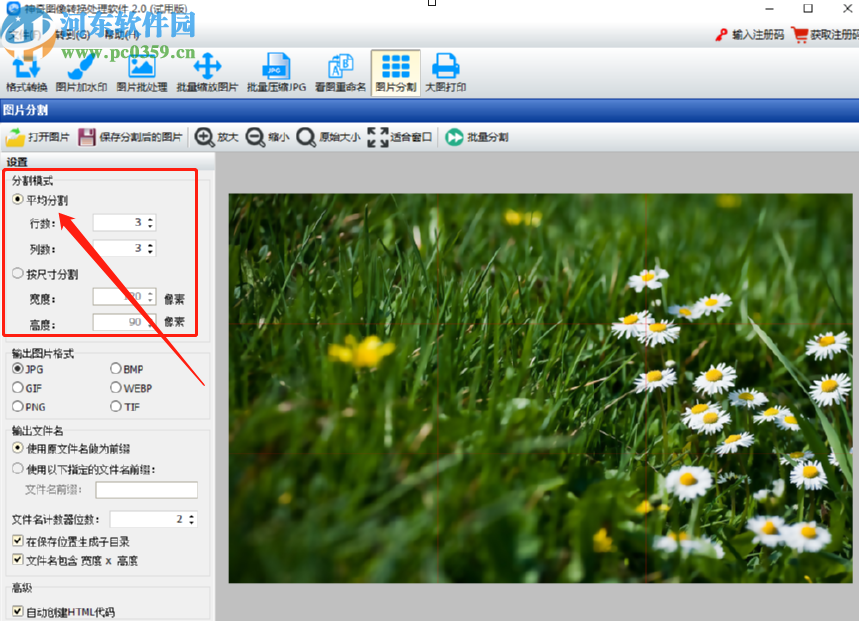
Task: Open the 批量缩放图片 batch resize tool
Action: click(207, 73)
